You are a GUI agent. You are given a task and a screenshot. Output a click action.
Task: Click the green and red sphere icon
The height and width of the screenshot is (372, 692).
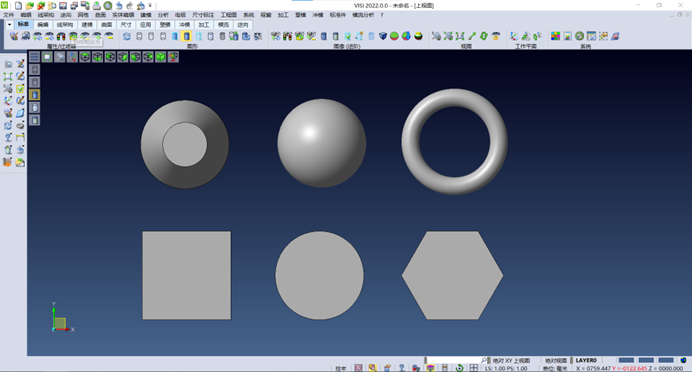pos(395,36)
